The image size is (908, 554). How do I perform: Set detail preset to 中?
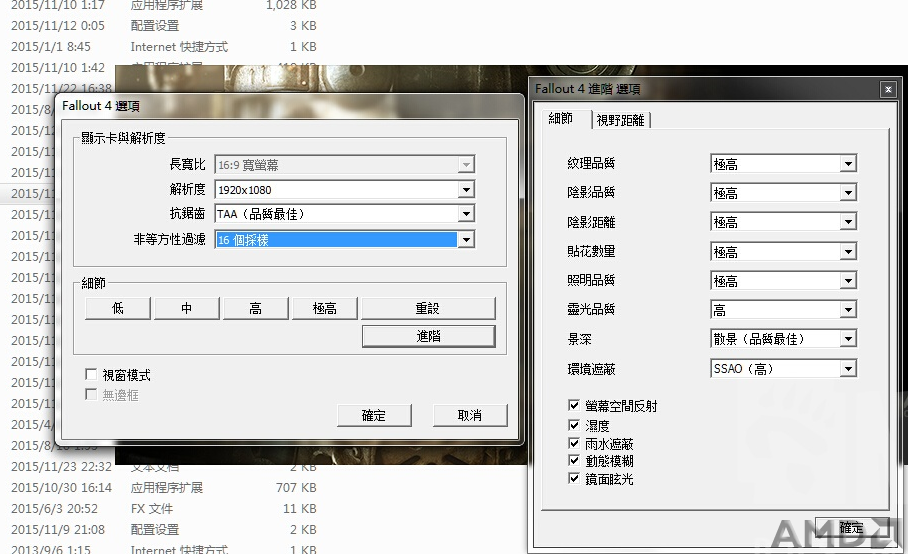[186, 308]
